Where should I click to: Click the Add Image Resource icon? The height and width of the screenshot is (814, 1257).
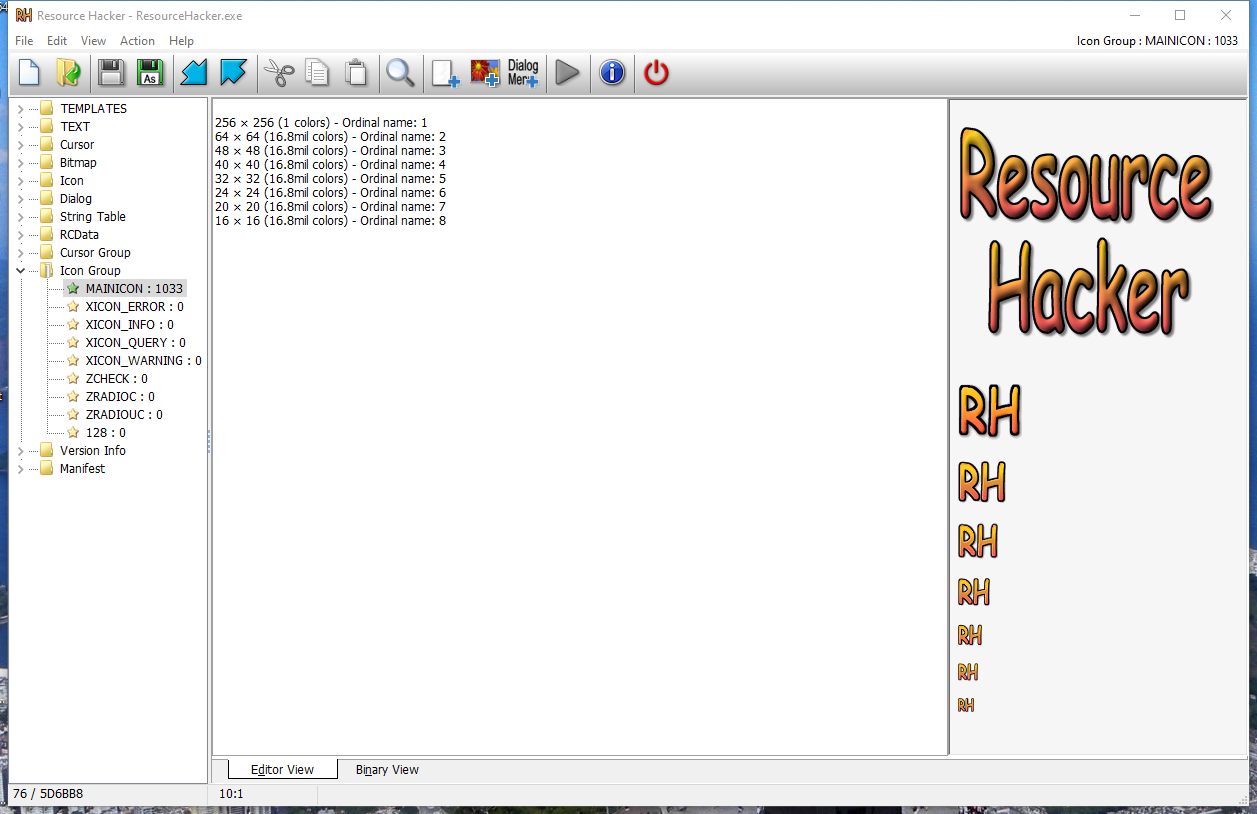485,73
